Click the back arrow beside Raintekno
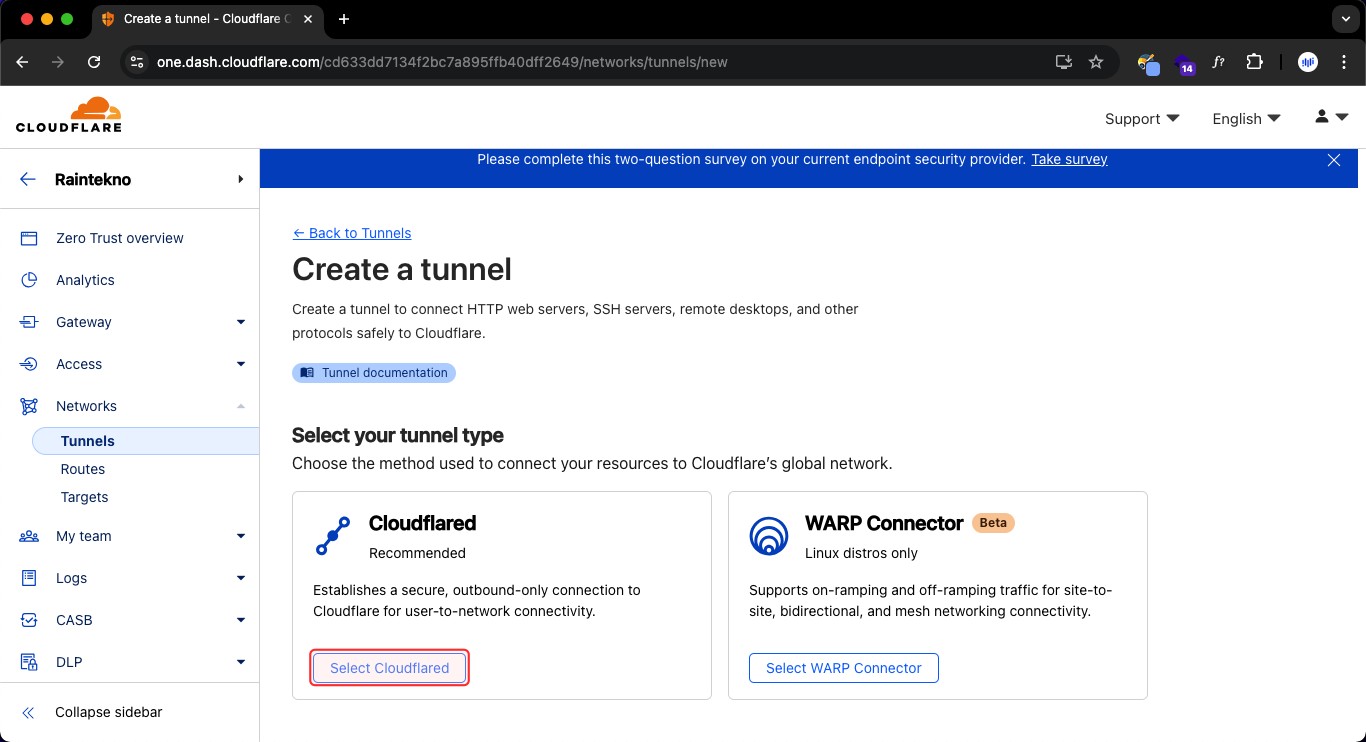This screenshot has height=742, width=1366. point(28,180)
